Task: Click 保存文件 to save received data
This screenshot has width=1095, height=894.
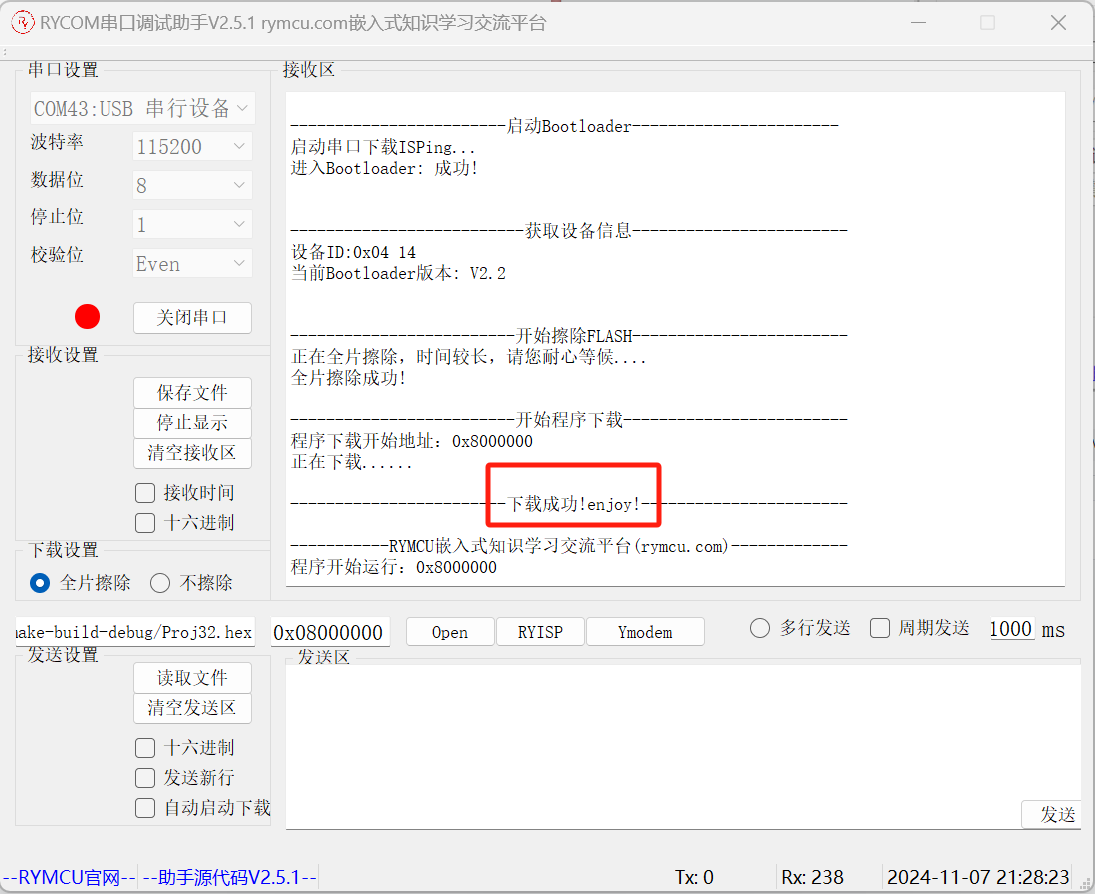Action: pos(192,393)
